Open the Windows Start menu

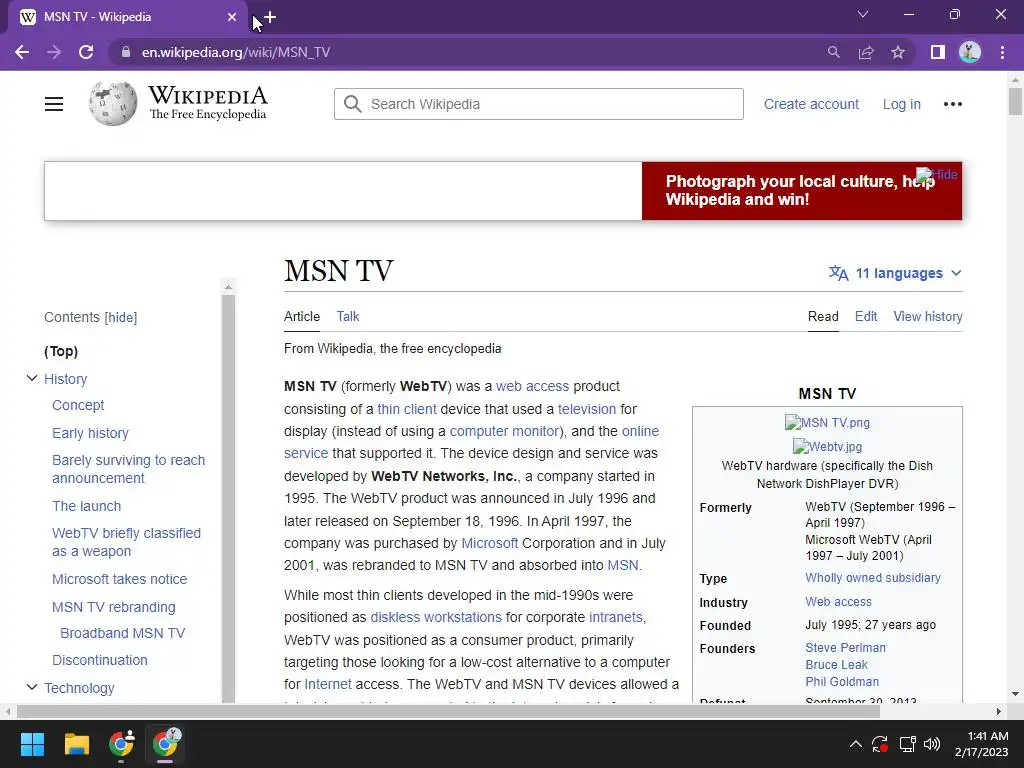[x=32, y=744]
